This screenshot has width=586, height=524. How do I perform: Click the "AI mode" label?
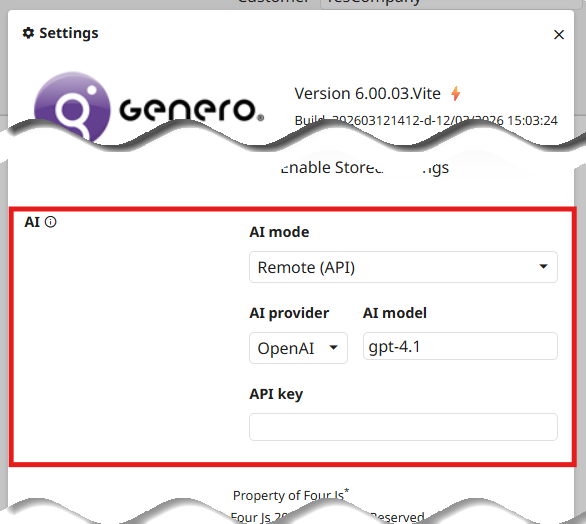(279, 232)
